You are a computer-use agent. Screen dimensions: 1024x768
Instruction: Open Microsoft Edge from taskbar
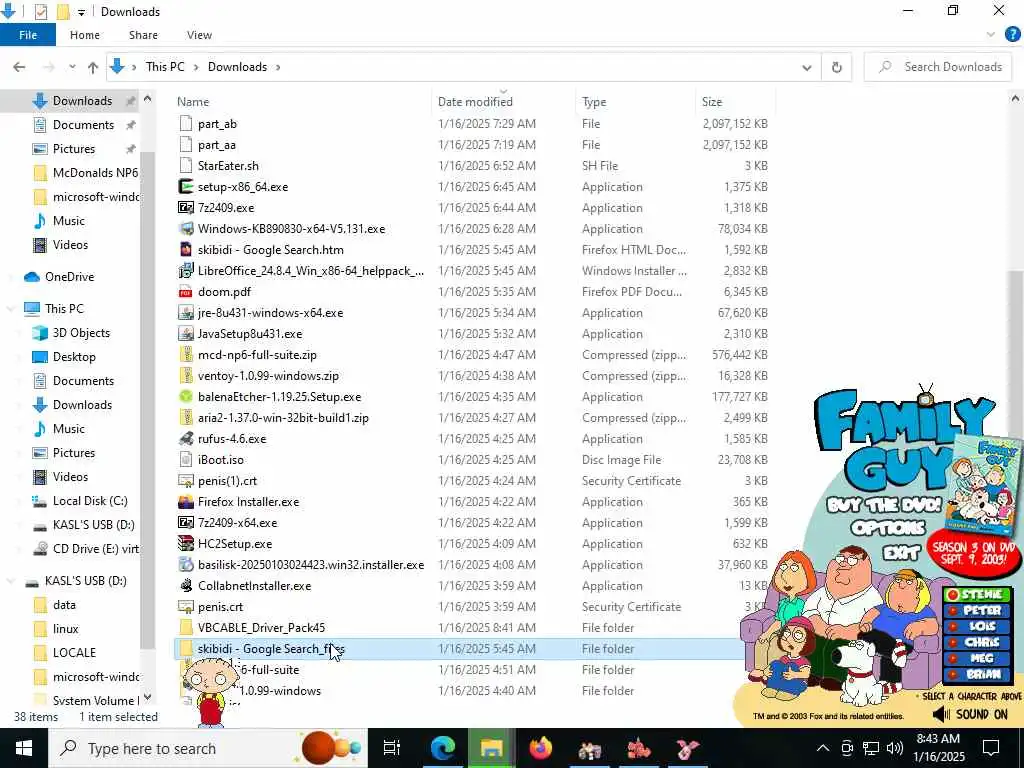click(x=442, y=748)
